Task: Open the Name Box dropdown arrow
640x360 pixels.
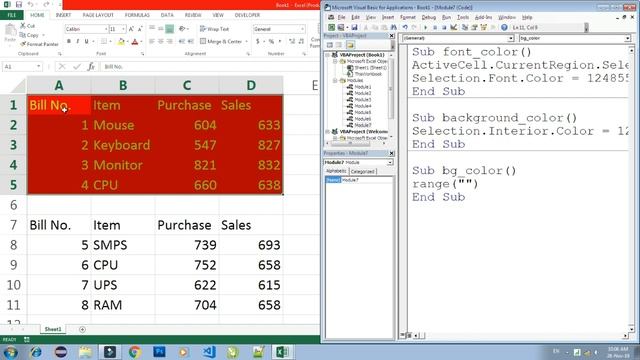Action: (x=39, y=67)
